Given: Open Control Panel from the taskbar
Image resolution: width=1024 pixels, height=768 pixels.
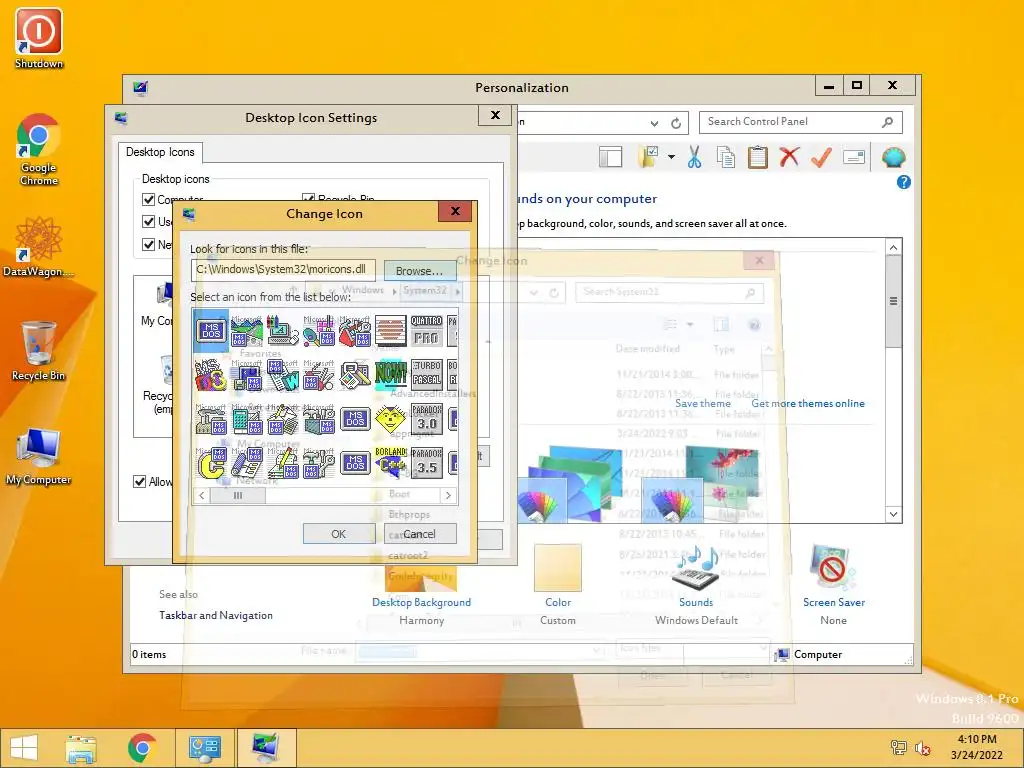Looking at the screenshot, I should tap(204, 748).
